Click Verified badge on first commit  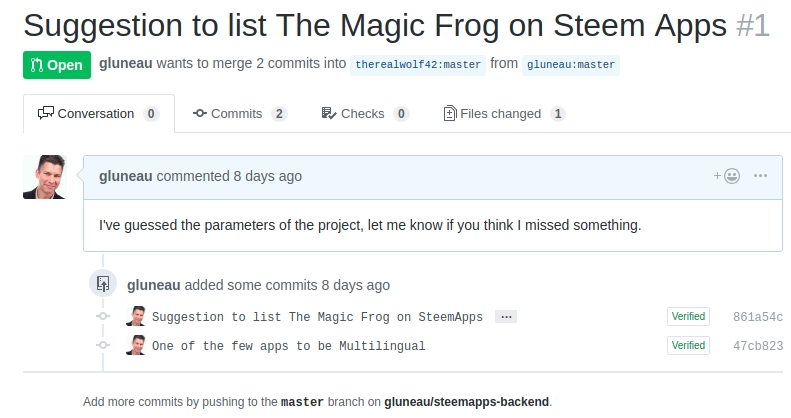[688, 317]
